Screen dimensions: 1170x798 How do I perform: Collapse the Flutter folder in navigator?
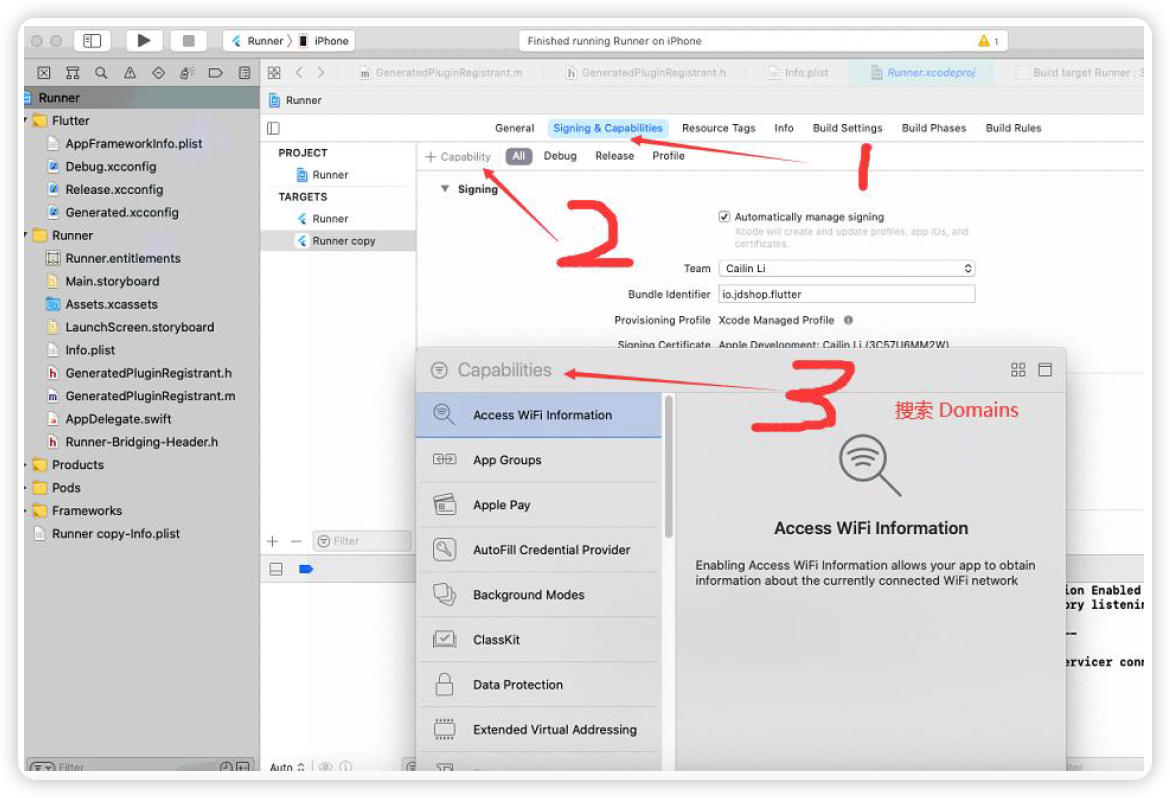click(27, 121)
